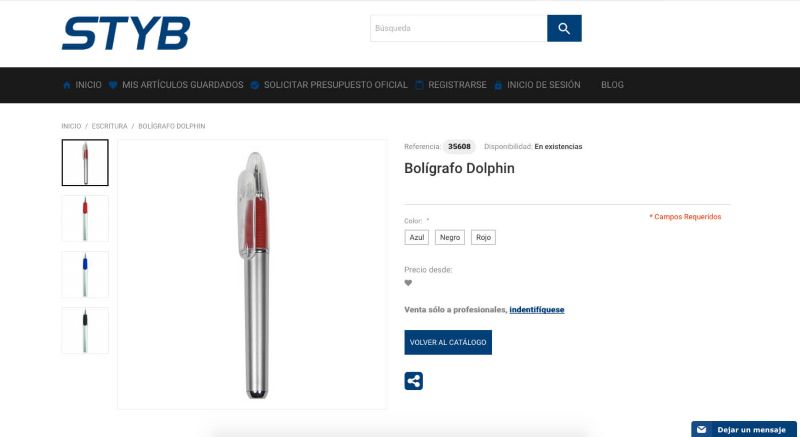Open the BLOG menu item
800x437 pixels.
coord(612,85)
